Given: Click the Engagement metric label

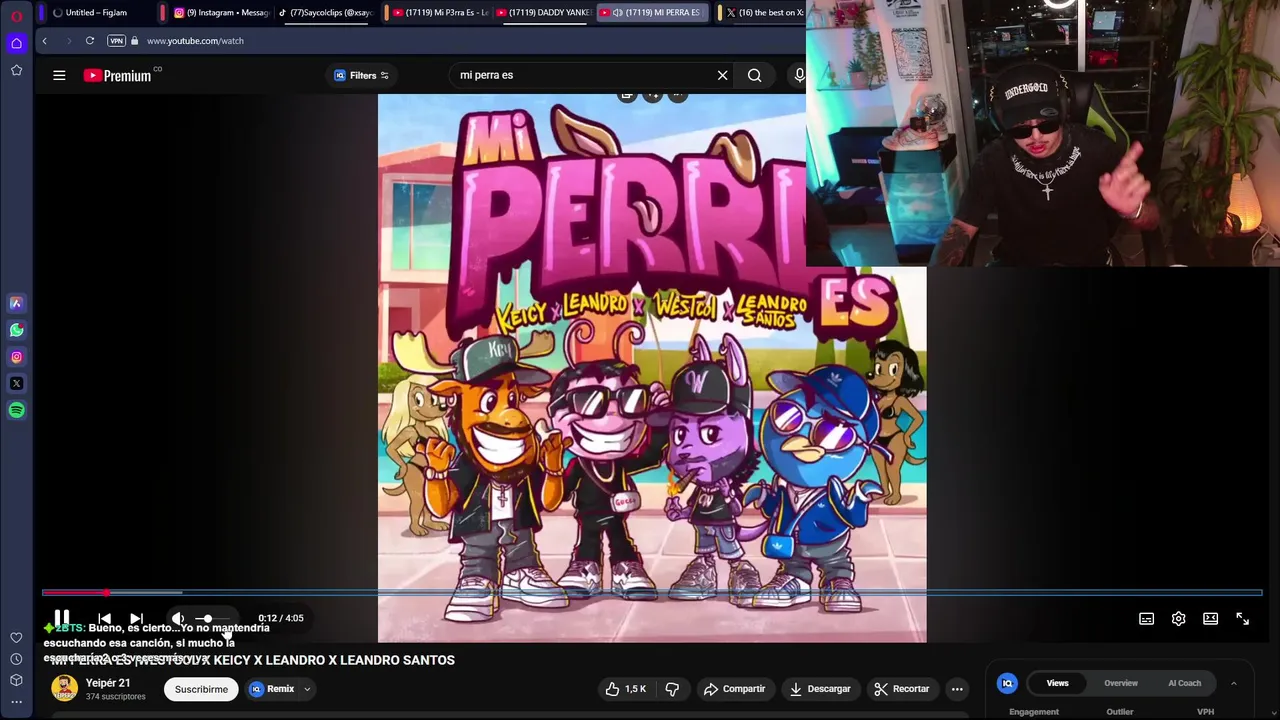Looking at the screenshot, I should pos(1034,712).
